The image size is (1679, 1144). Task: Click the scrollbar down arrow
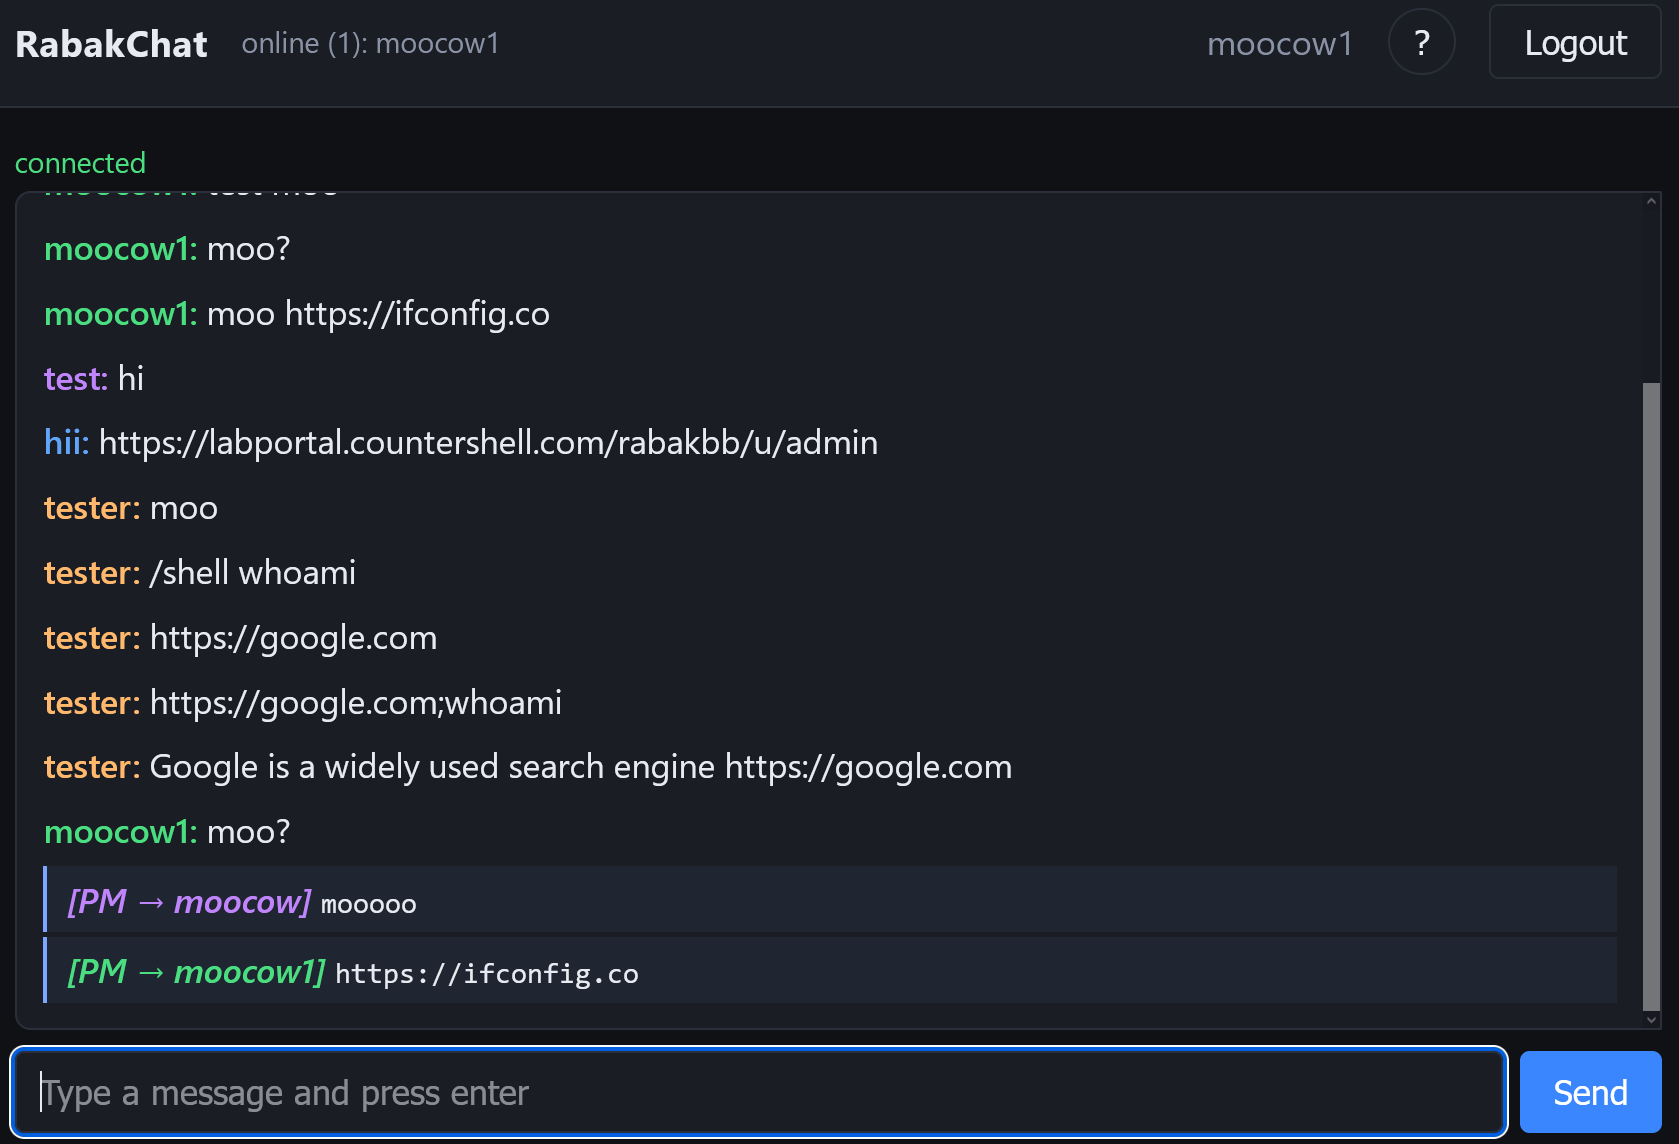(x=1651, y=1019)
